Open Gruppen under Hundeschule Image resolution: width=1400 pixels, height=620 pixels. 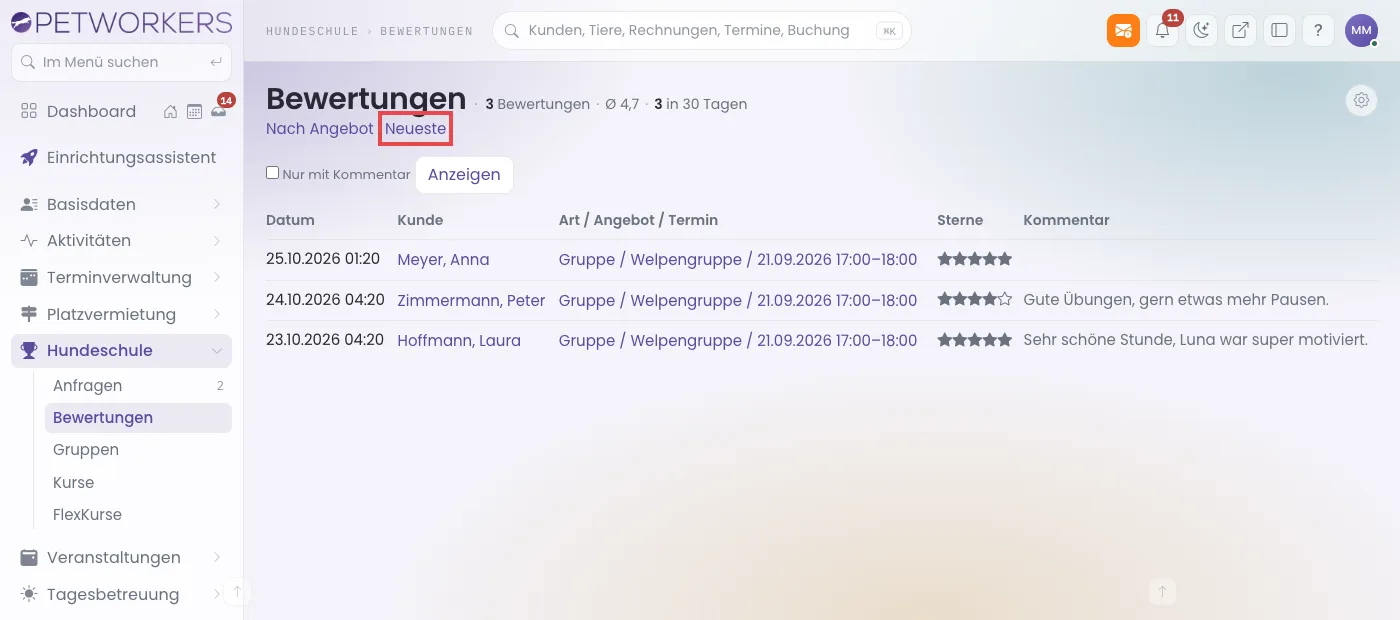[138, 449]
